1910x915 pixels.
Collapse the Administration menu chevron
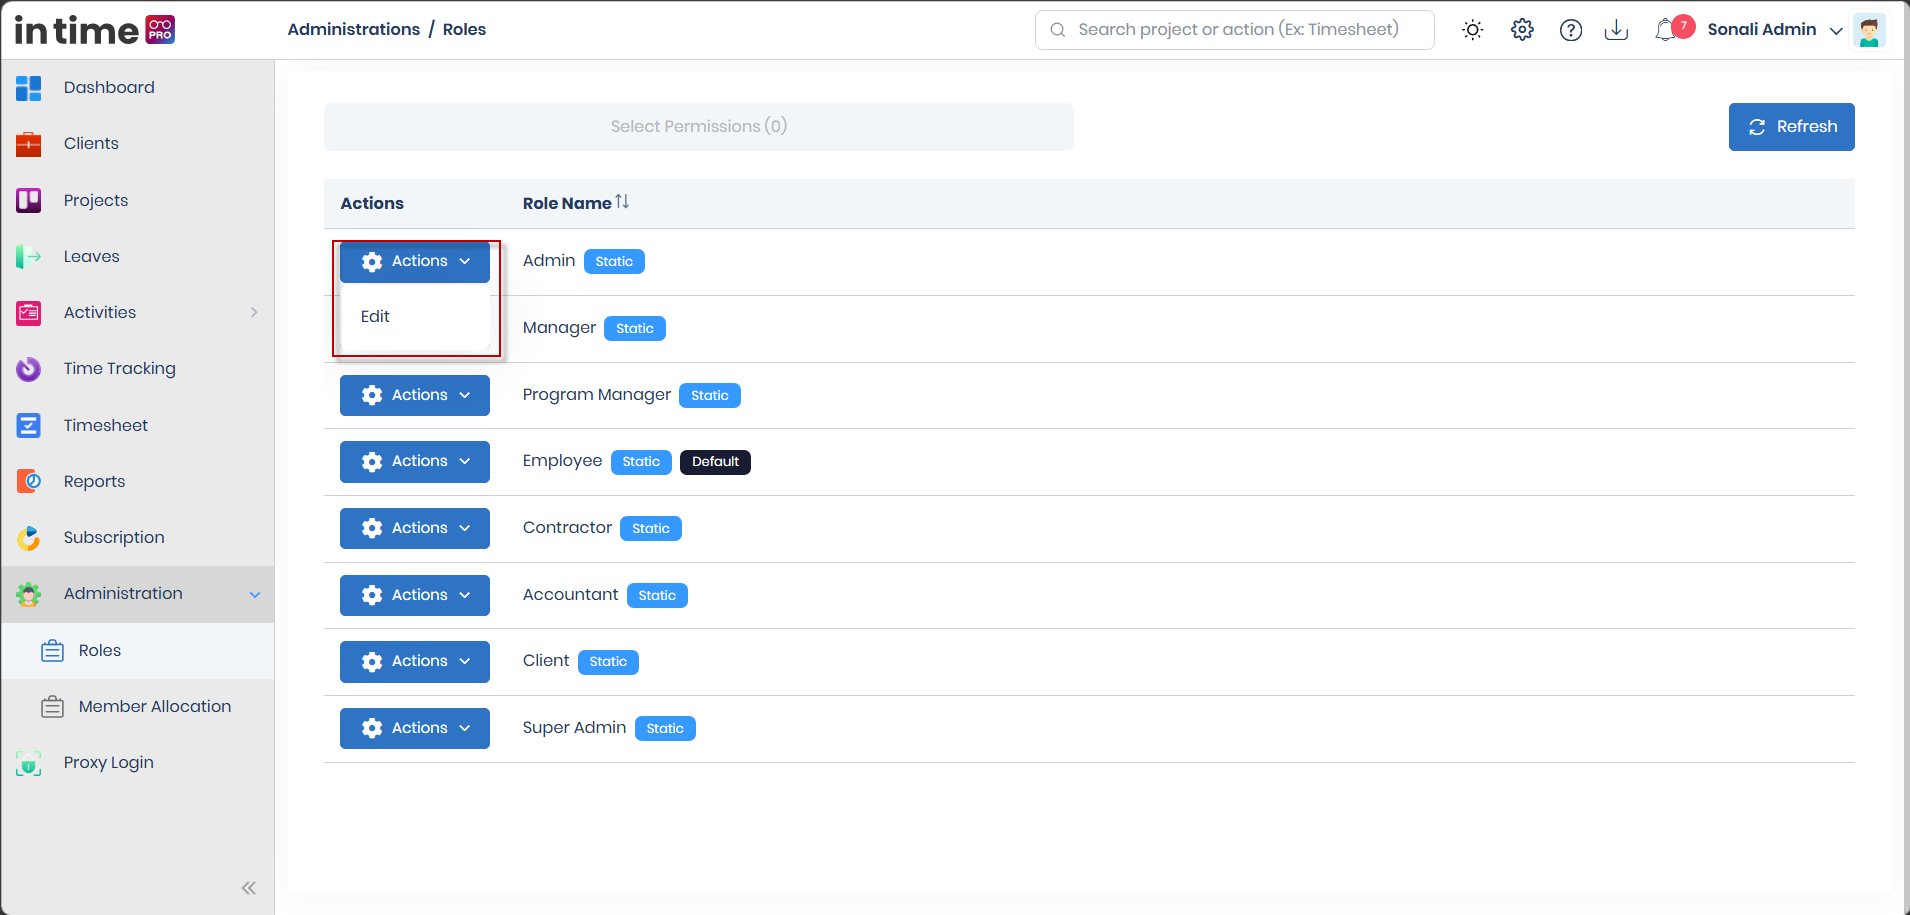pyautogui.click(x=255, y=594)
